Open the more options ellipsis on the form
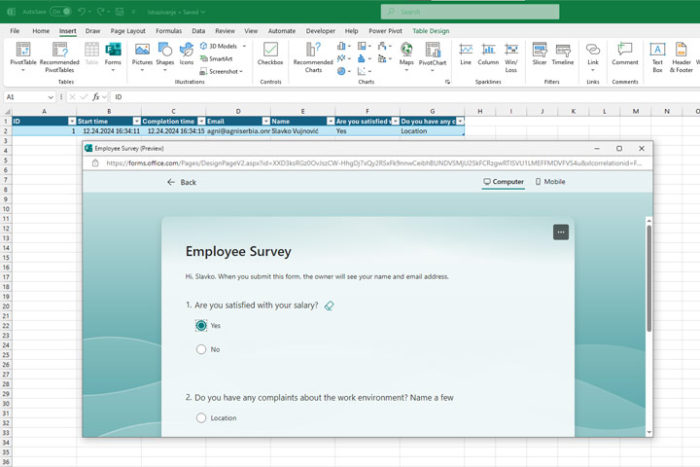Viewport: 700px width, 467px height. click(x=561, y=232)
